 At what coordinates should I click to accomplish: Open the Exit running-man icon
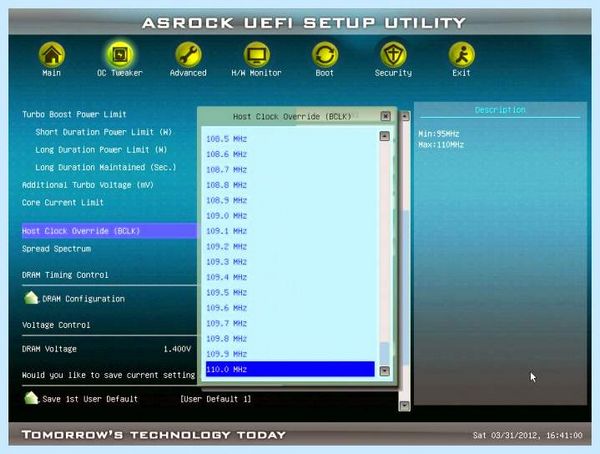(x=461, y=55)
